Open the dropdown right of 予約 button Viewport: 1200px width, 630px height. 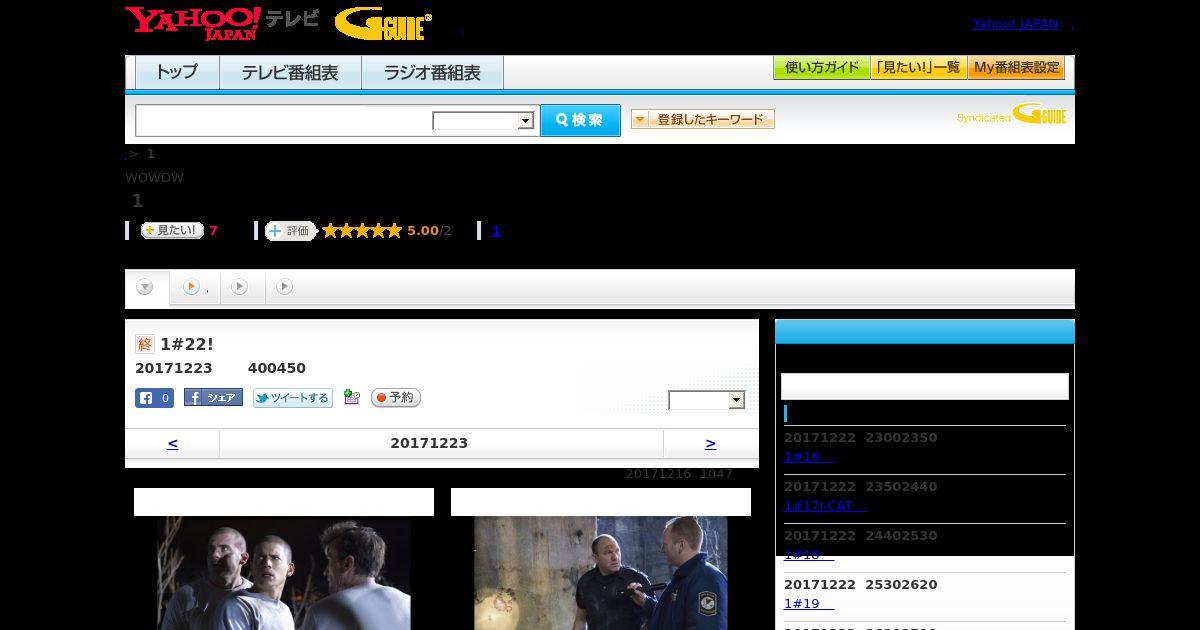[x=707, y=400]
